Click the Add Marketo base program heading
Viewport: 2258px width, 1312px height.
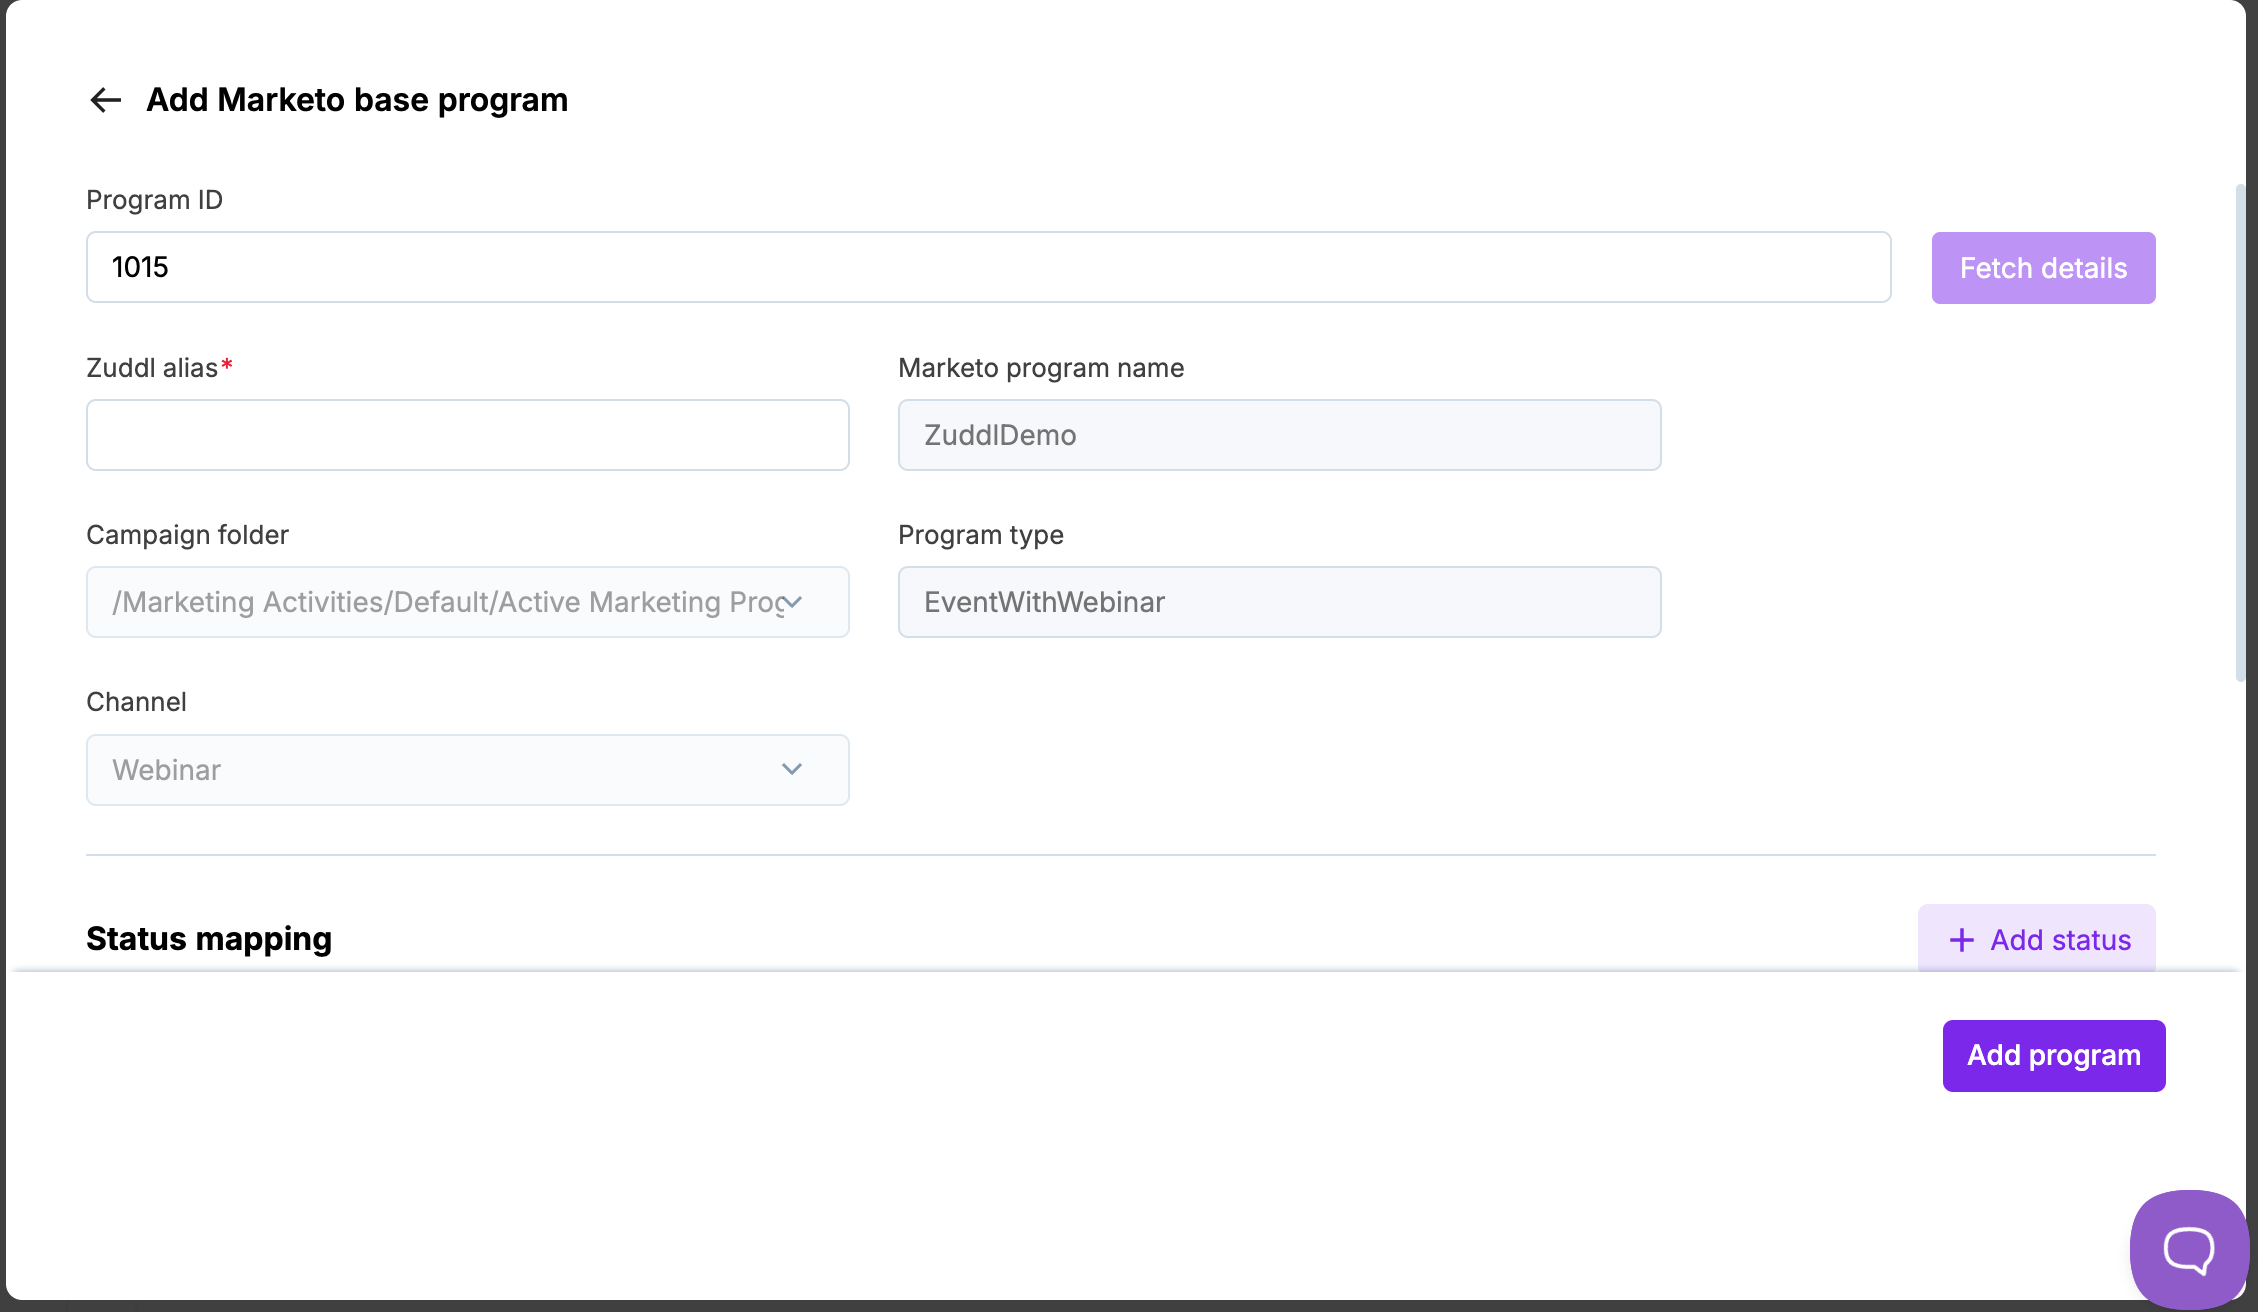point(357,100)
